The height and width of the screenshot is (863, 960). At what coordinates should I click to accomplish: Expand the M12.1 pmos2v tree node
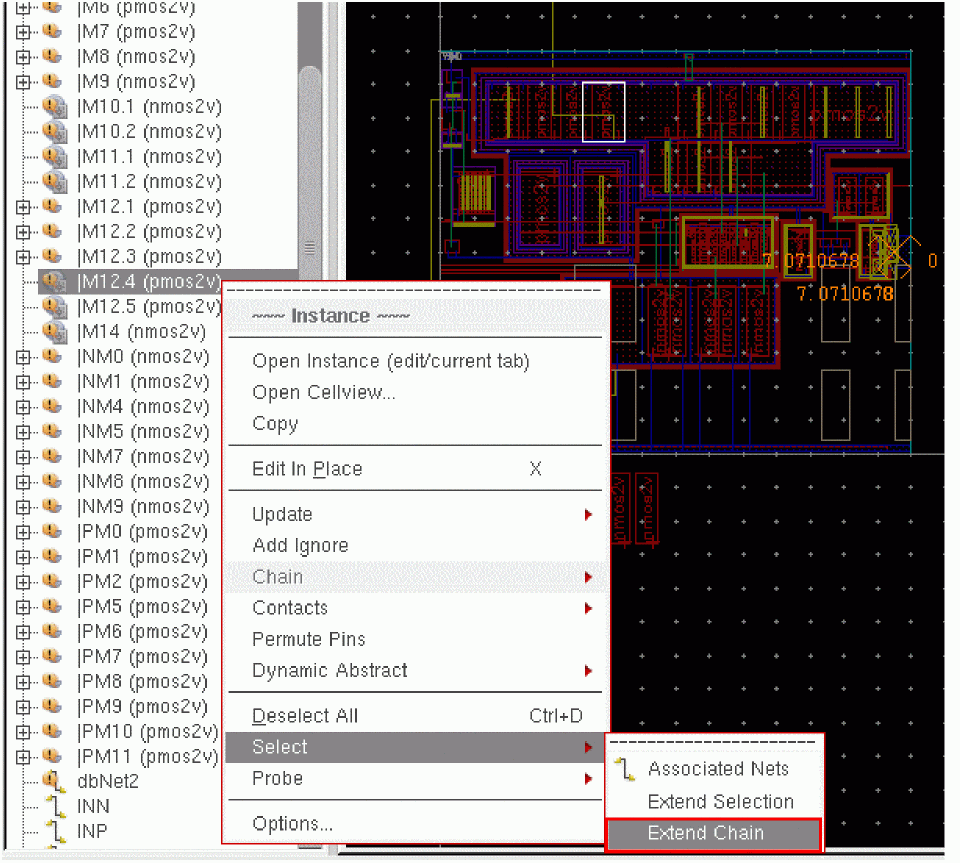coord(25,207)
